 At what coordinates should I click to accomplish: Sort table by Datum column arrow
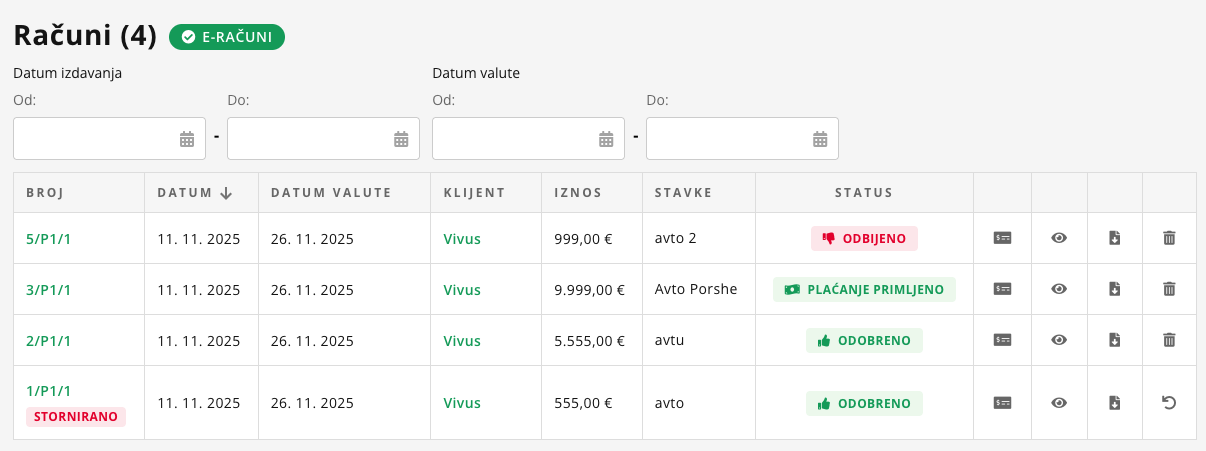[226, 193]
